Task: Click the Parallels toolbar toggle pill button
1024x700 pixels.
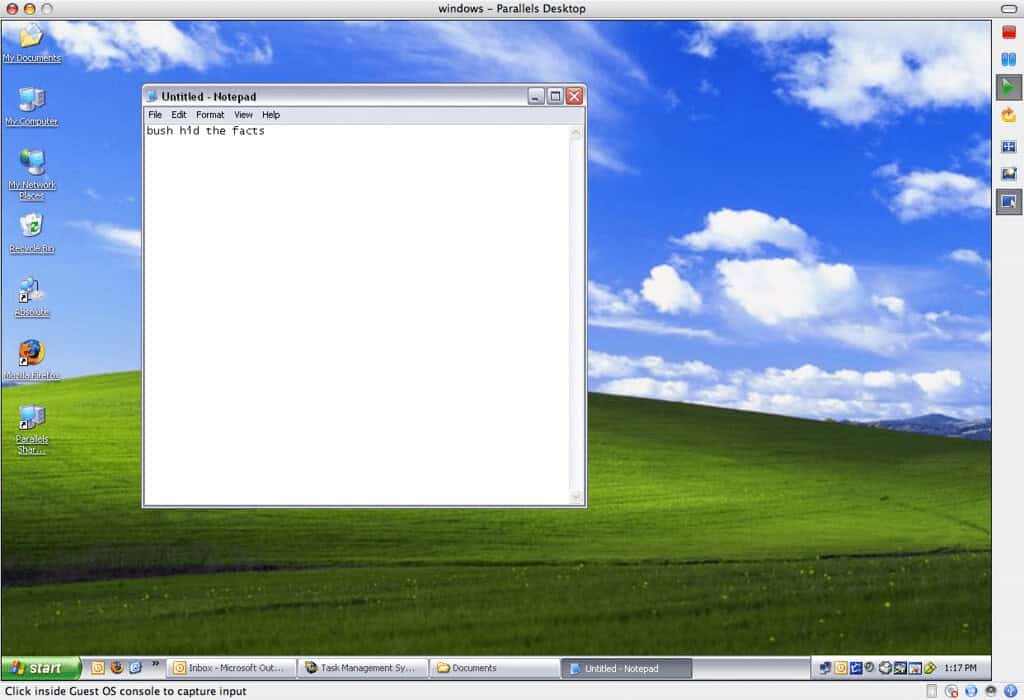Action: 1009,8
